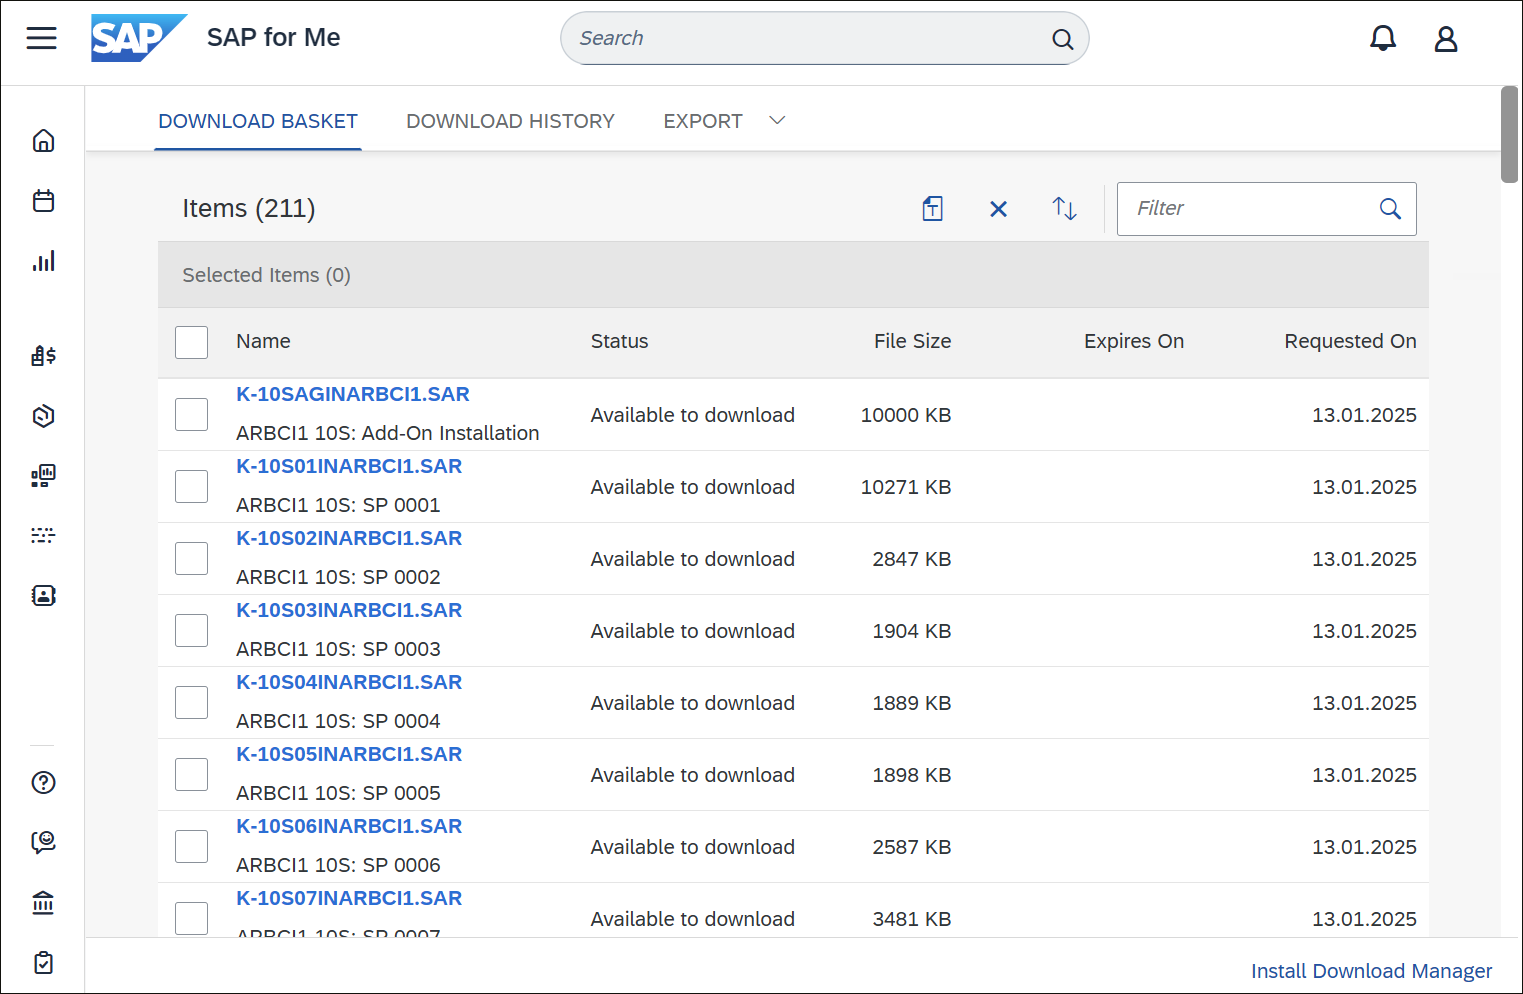Screen dimensions: 1523x994
Task: Open the contact card sidebar icon
Action: click(x=43, y=595)
